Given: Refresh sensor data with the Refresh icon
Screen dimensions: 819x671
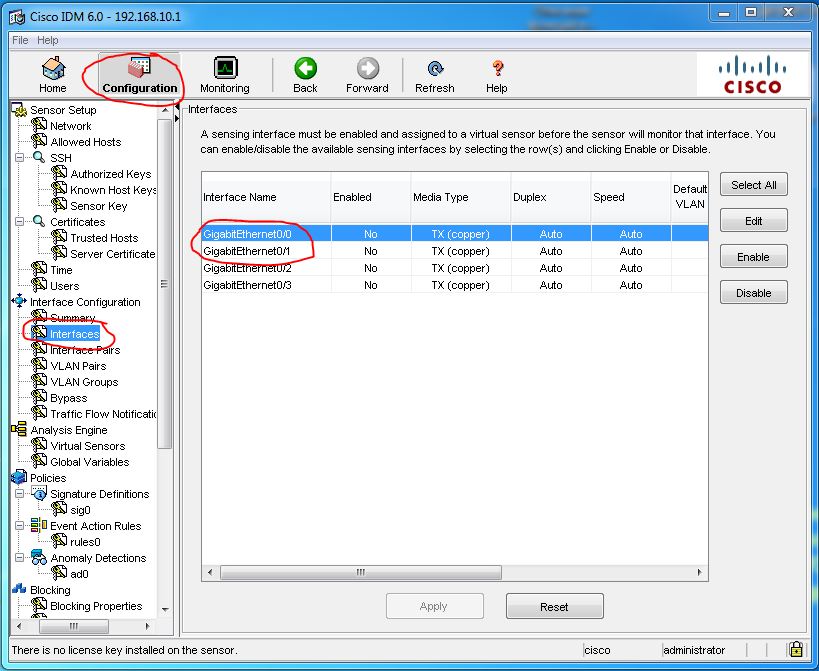Looking at the screenshot, I should [435, 72].
